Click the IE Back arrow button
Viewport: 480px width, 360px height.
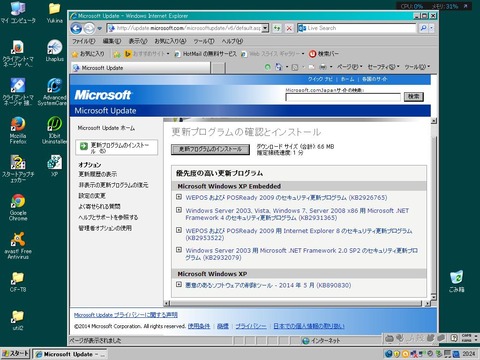pyautogui.click(x=76, y=29)
